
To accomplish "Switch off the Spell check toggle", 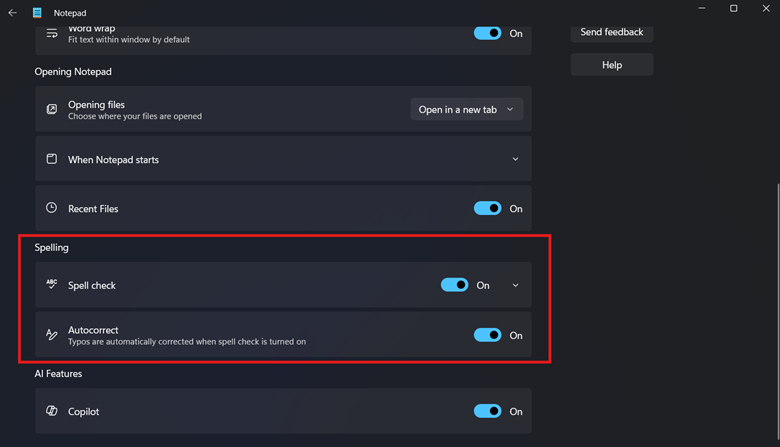I will tap(454, 285).
